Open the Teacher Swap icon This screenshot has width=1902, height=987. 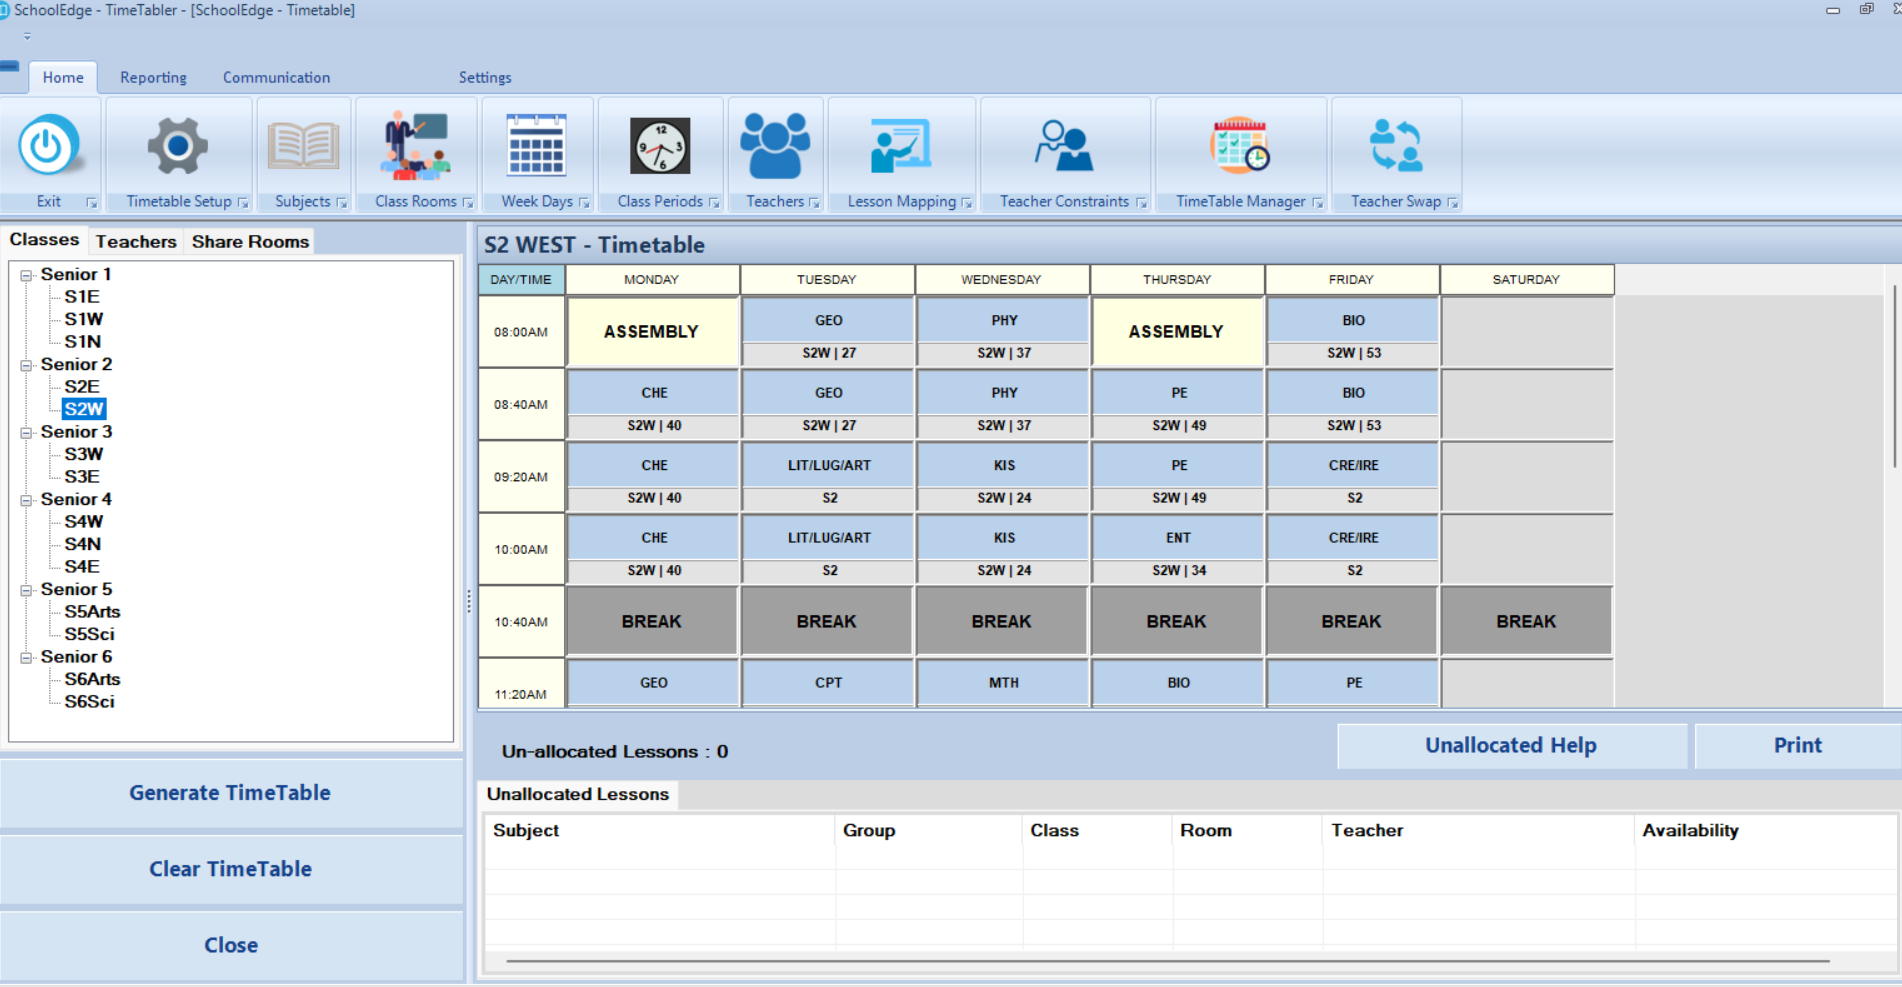click(x=1396, y=146)
